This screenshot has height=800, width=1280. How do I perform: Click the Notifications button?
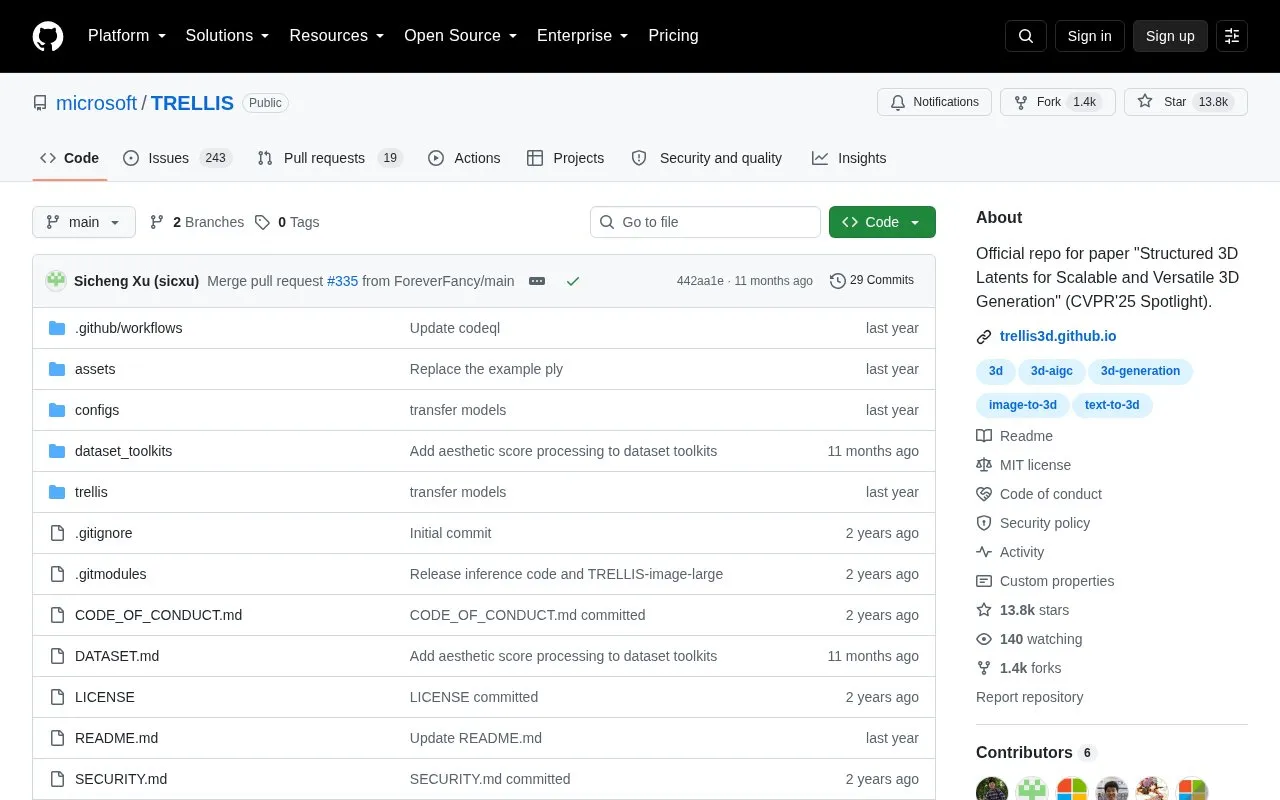[934, 102]
